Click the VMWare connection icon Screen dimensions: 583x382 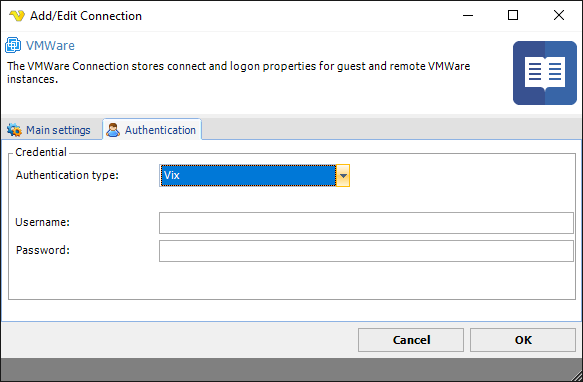(x=13, y=45)
